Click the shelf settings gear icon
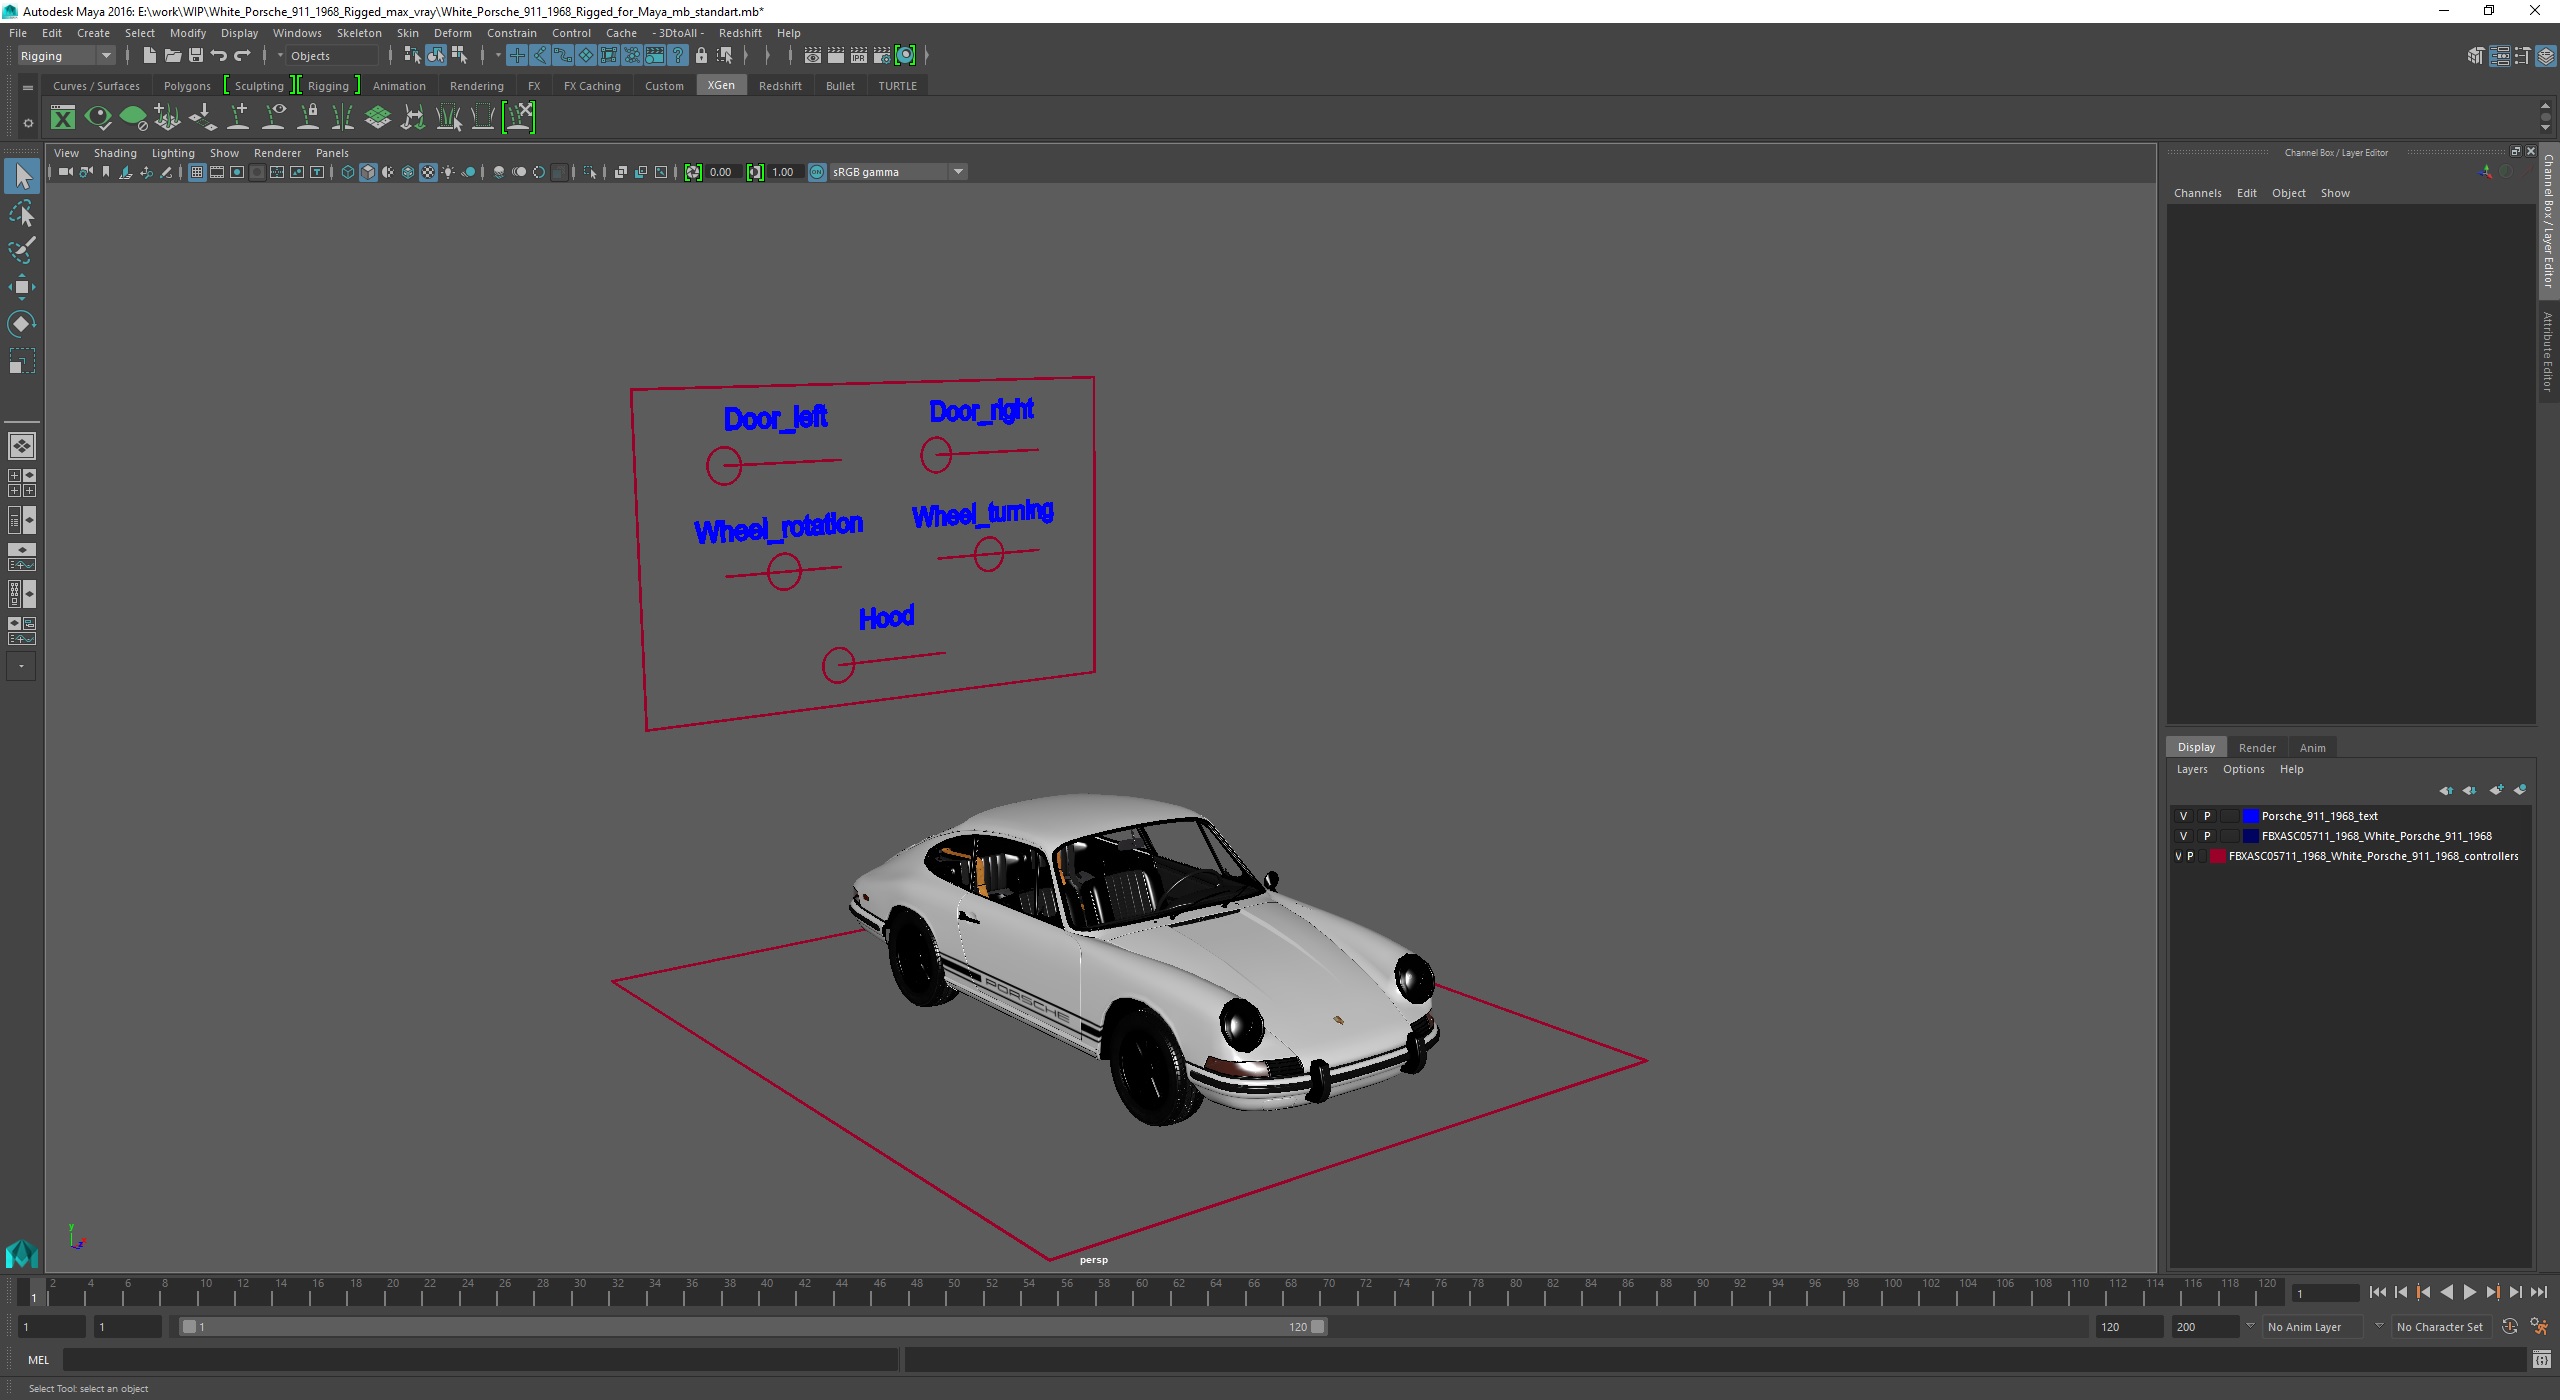This screenshot has height=1400, width=2560. [x=28, y=123]
